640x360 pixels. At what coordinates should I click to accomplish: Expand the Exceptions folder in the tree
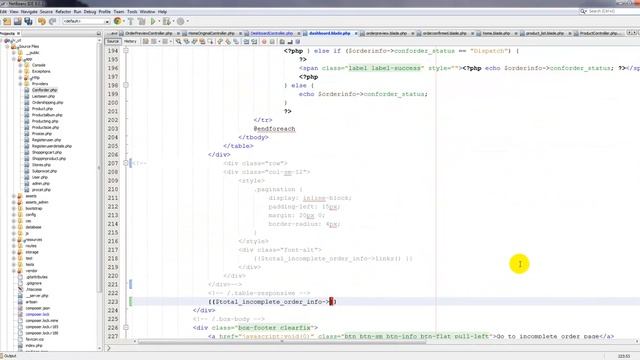coord(20,71)
